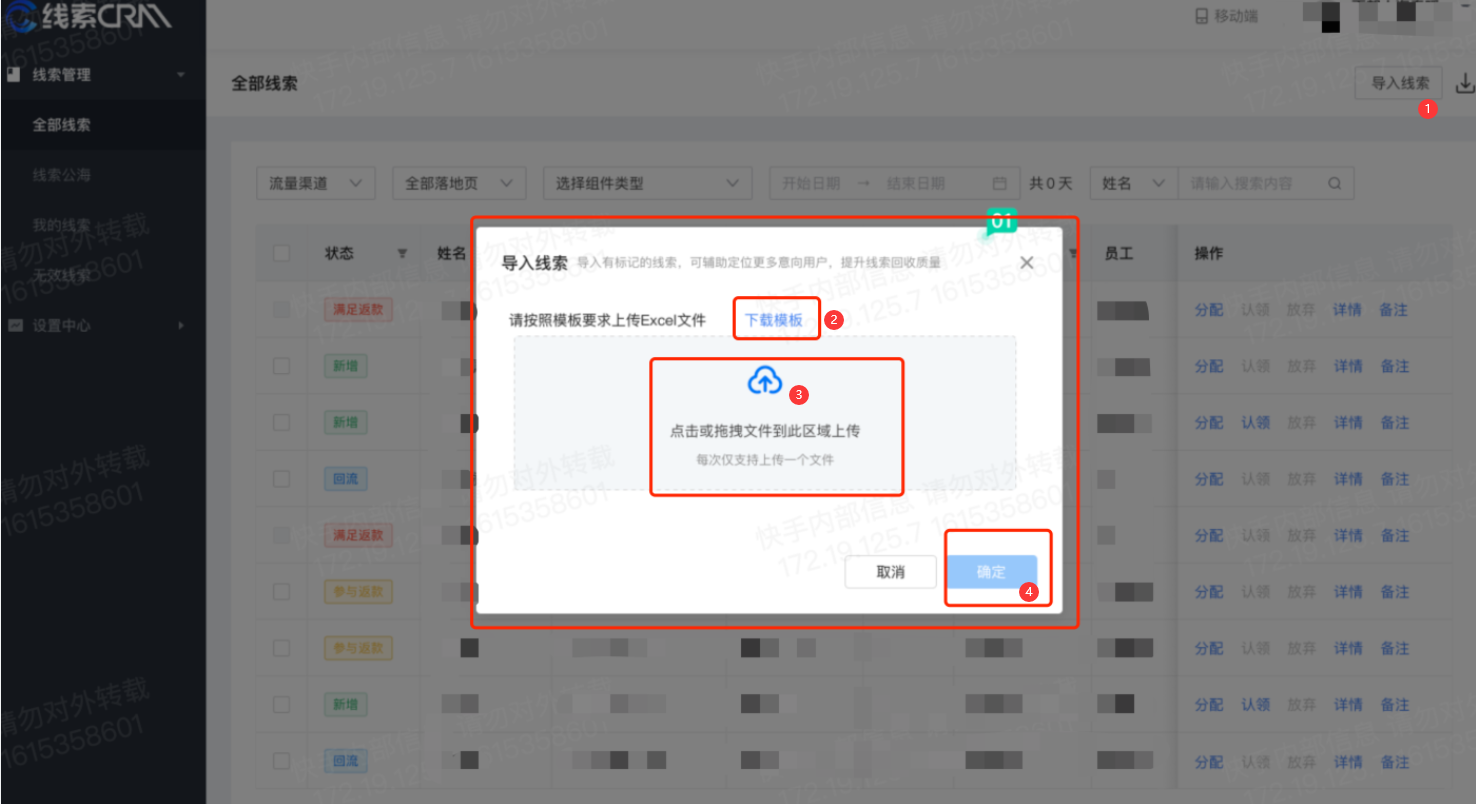Open the 选择组件类型 dropdown
The image size is (1476, 804).
[x=646, y=183]
